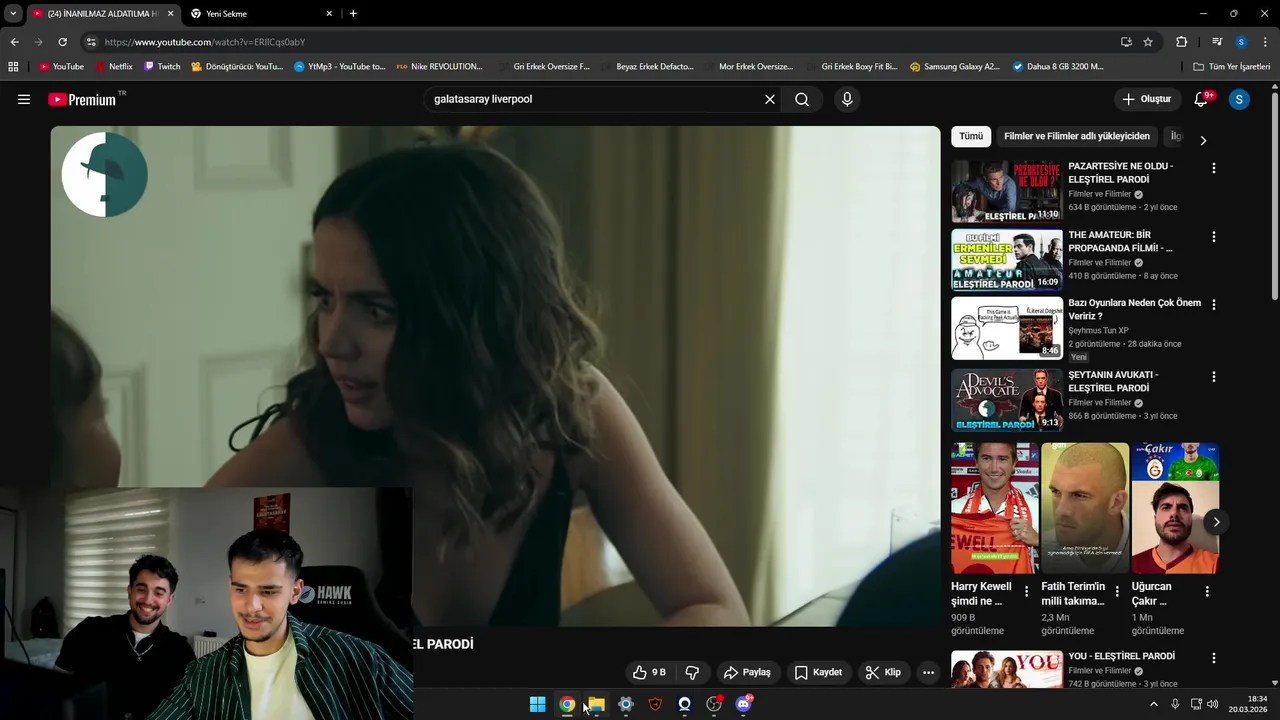Screen dimensions: 1280x720
Task: Open volume control in system tray
Action: 1212,704
